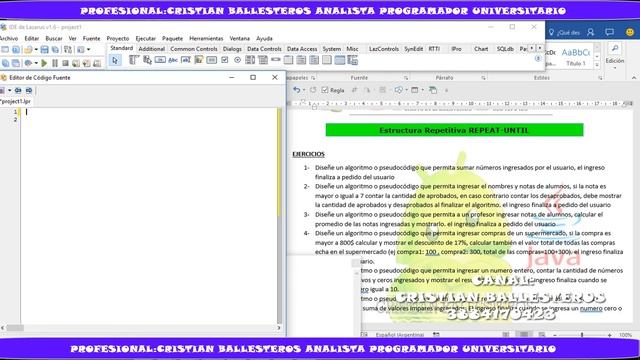
Task: Select the TGroupBox component icon
Action: pos(288,60)
